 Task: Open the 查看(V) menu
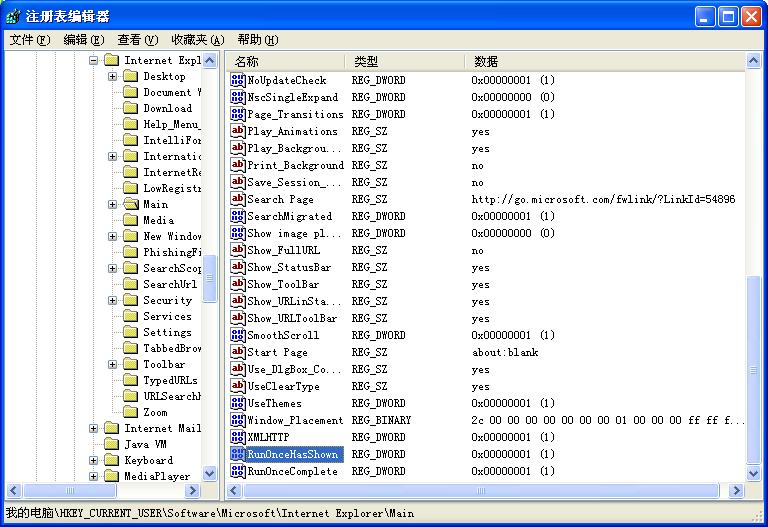[138, 40]
